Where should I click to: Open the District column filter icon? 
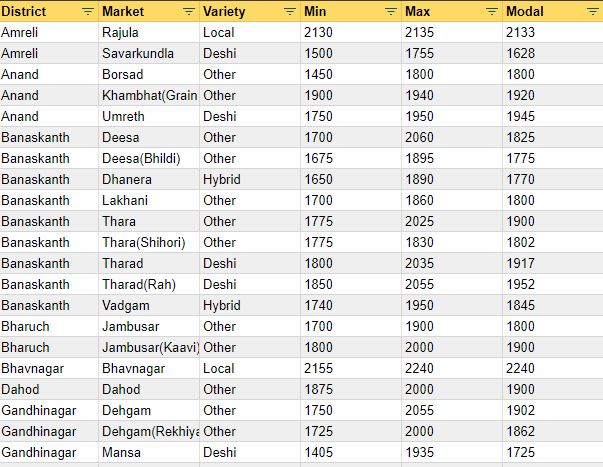(87, 11)
